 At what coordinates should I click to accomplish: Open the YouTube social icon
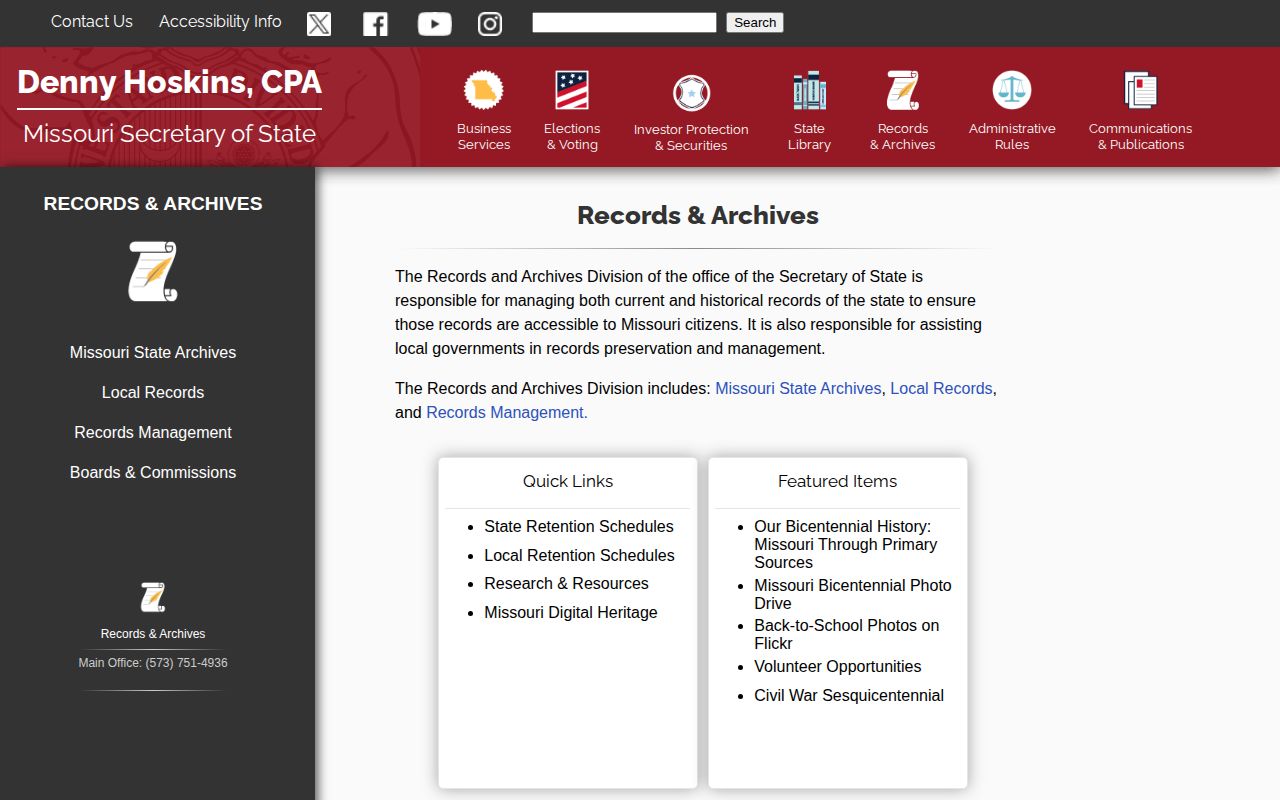click(434, 24)
